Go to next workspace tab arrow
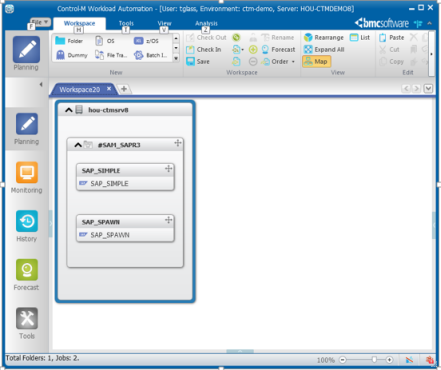The image size is (441, 370). click(417, 89)
